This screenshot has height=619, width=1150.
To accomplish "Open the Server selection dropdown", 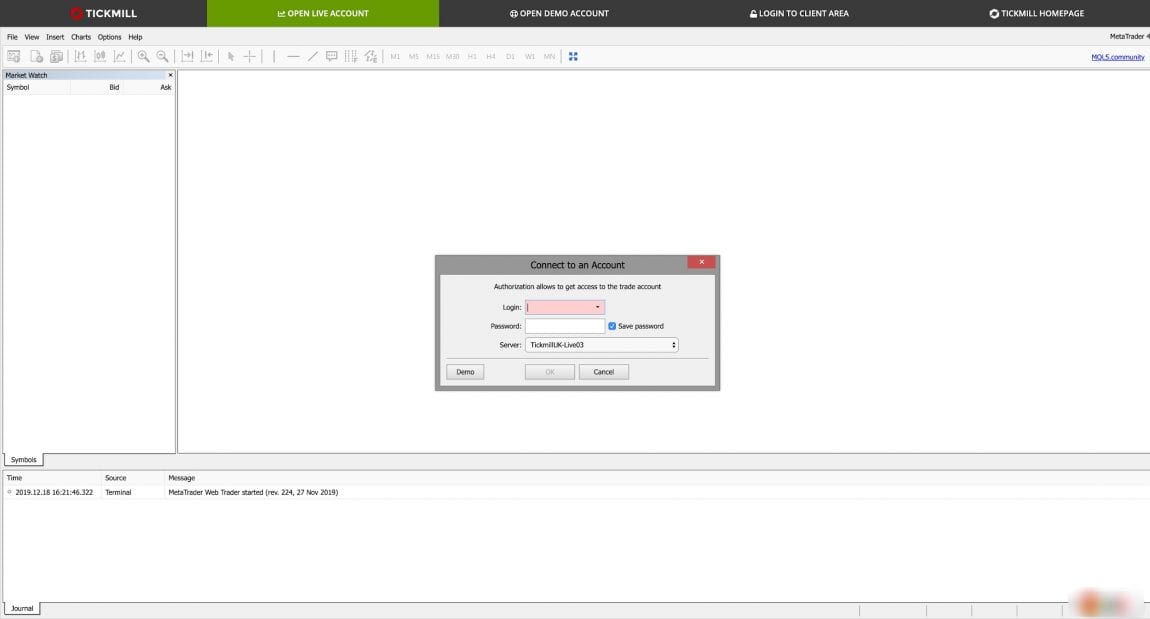I will [x=601, y=345].
